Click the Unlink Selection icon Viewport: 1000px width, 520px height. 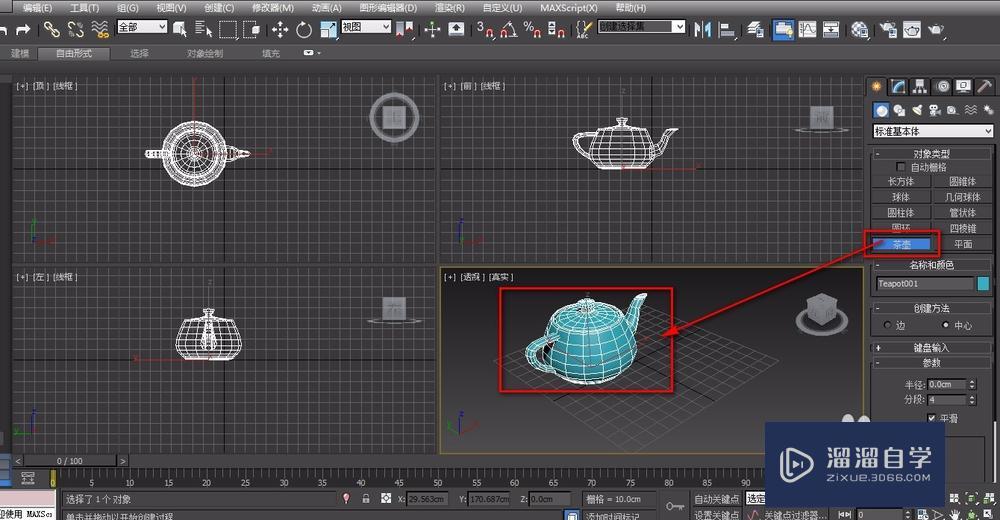click(x=75, y=29)
